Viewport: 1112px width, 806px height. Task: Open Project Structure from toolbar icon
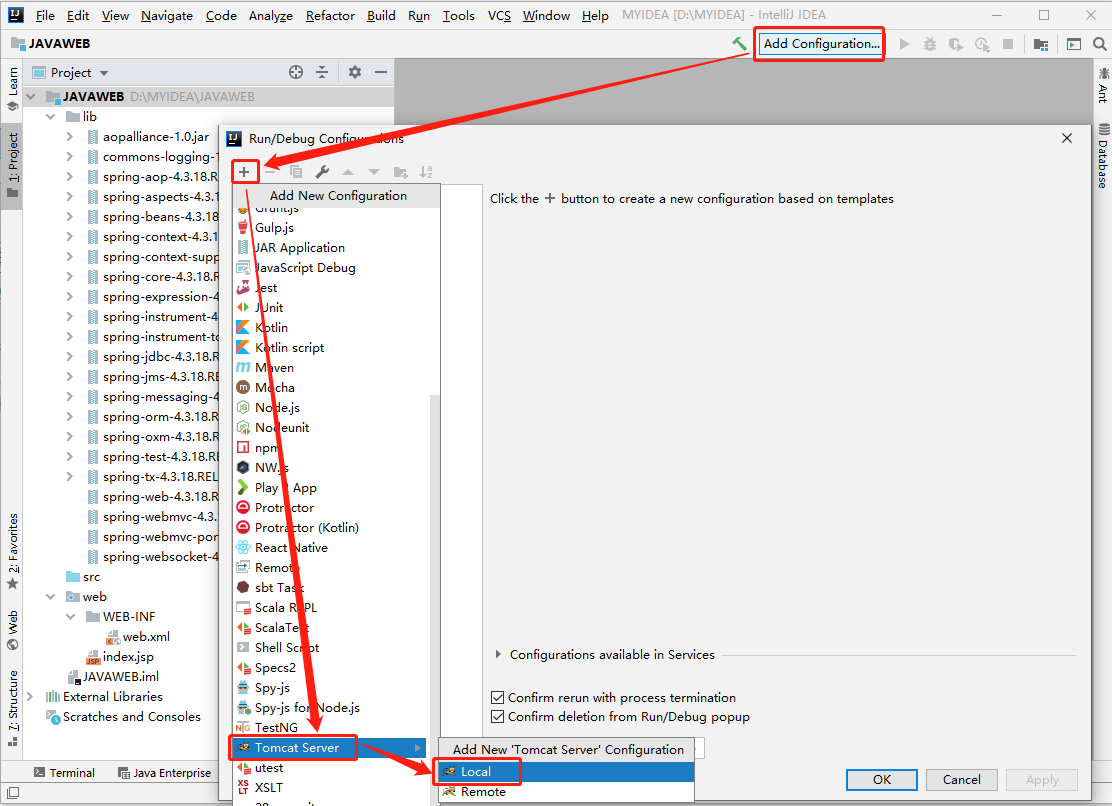coord(1041,45)
